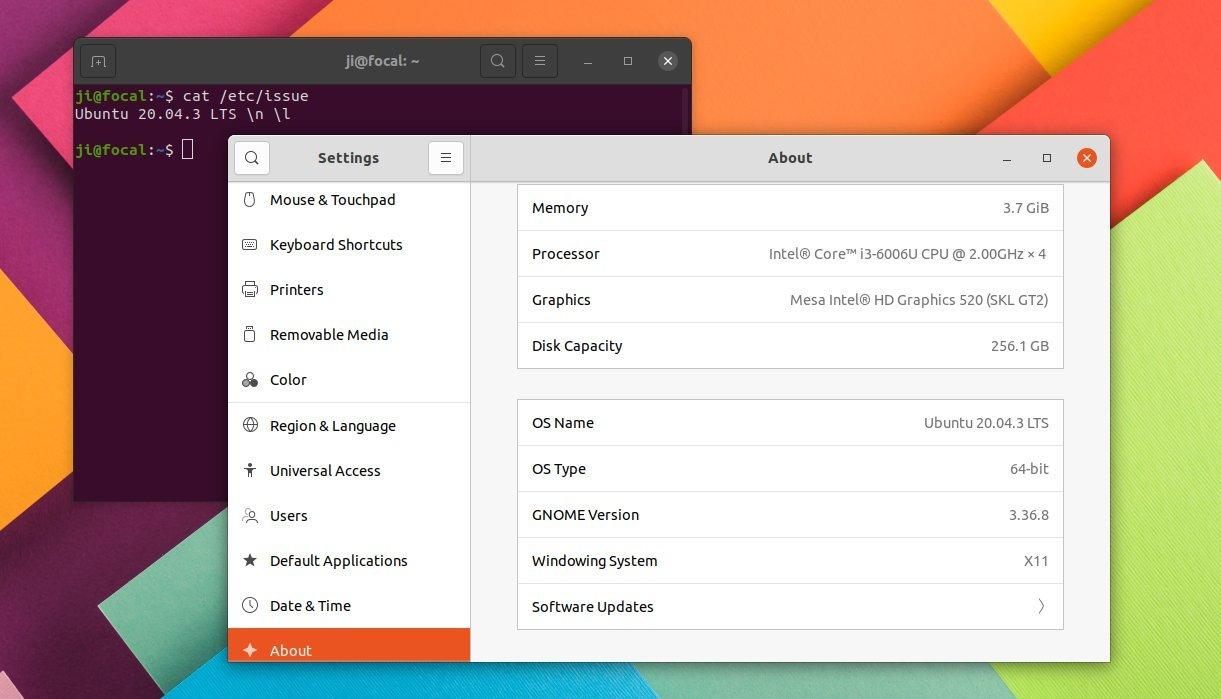
Task: Open a new tab in the terminal window
Action: [98, 61]
